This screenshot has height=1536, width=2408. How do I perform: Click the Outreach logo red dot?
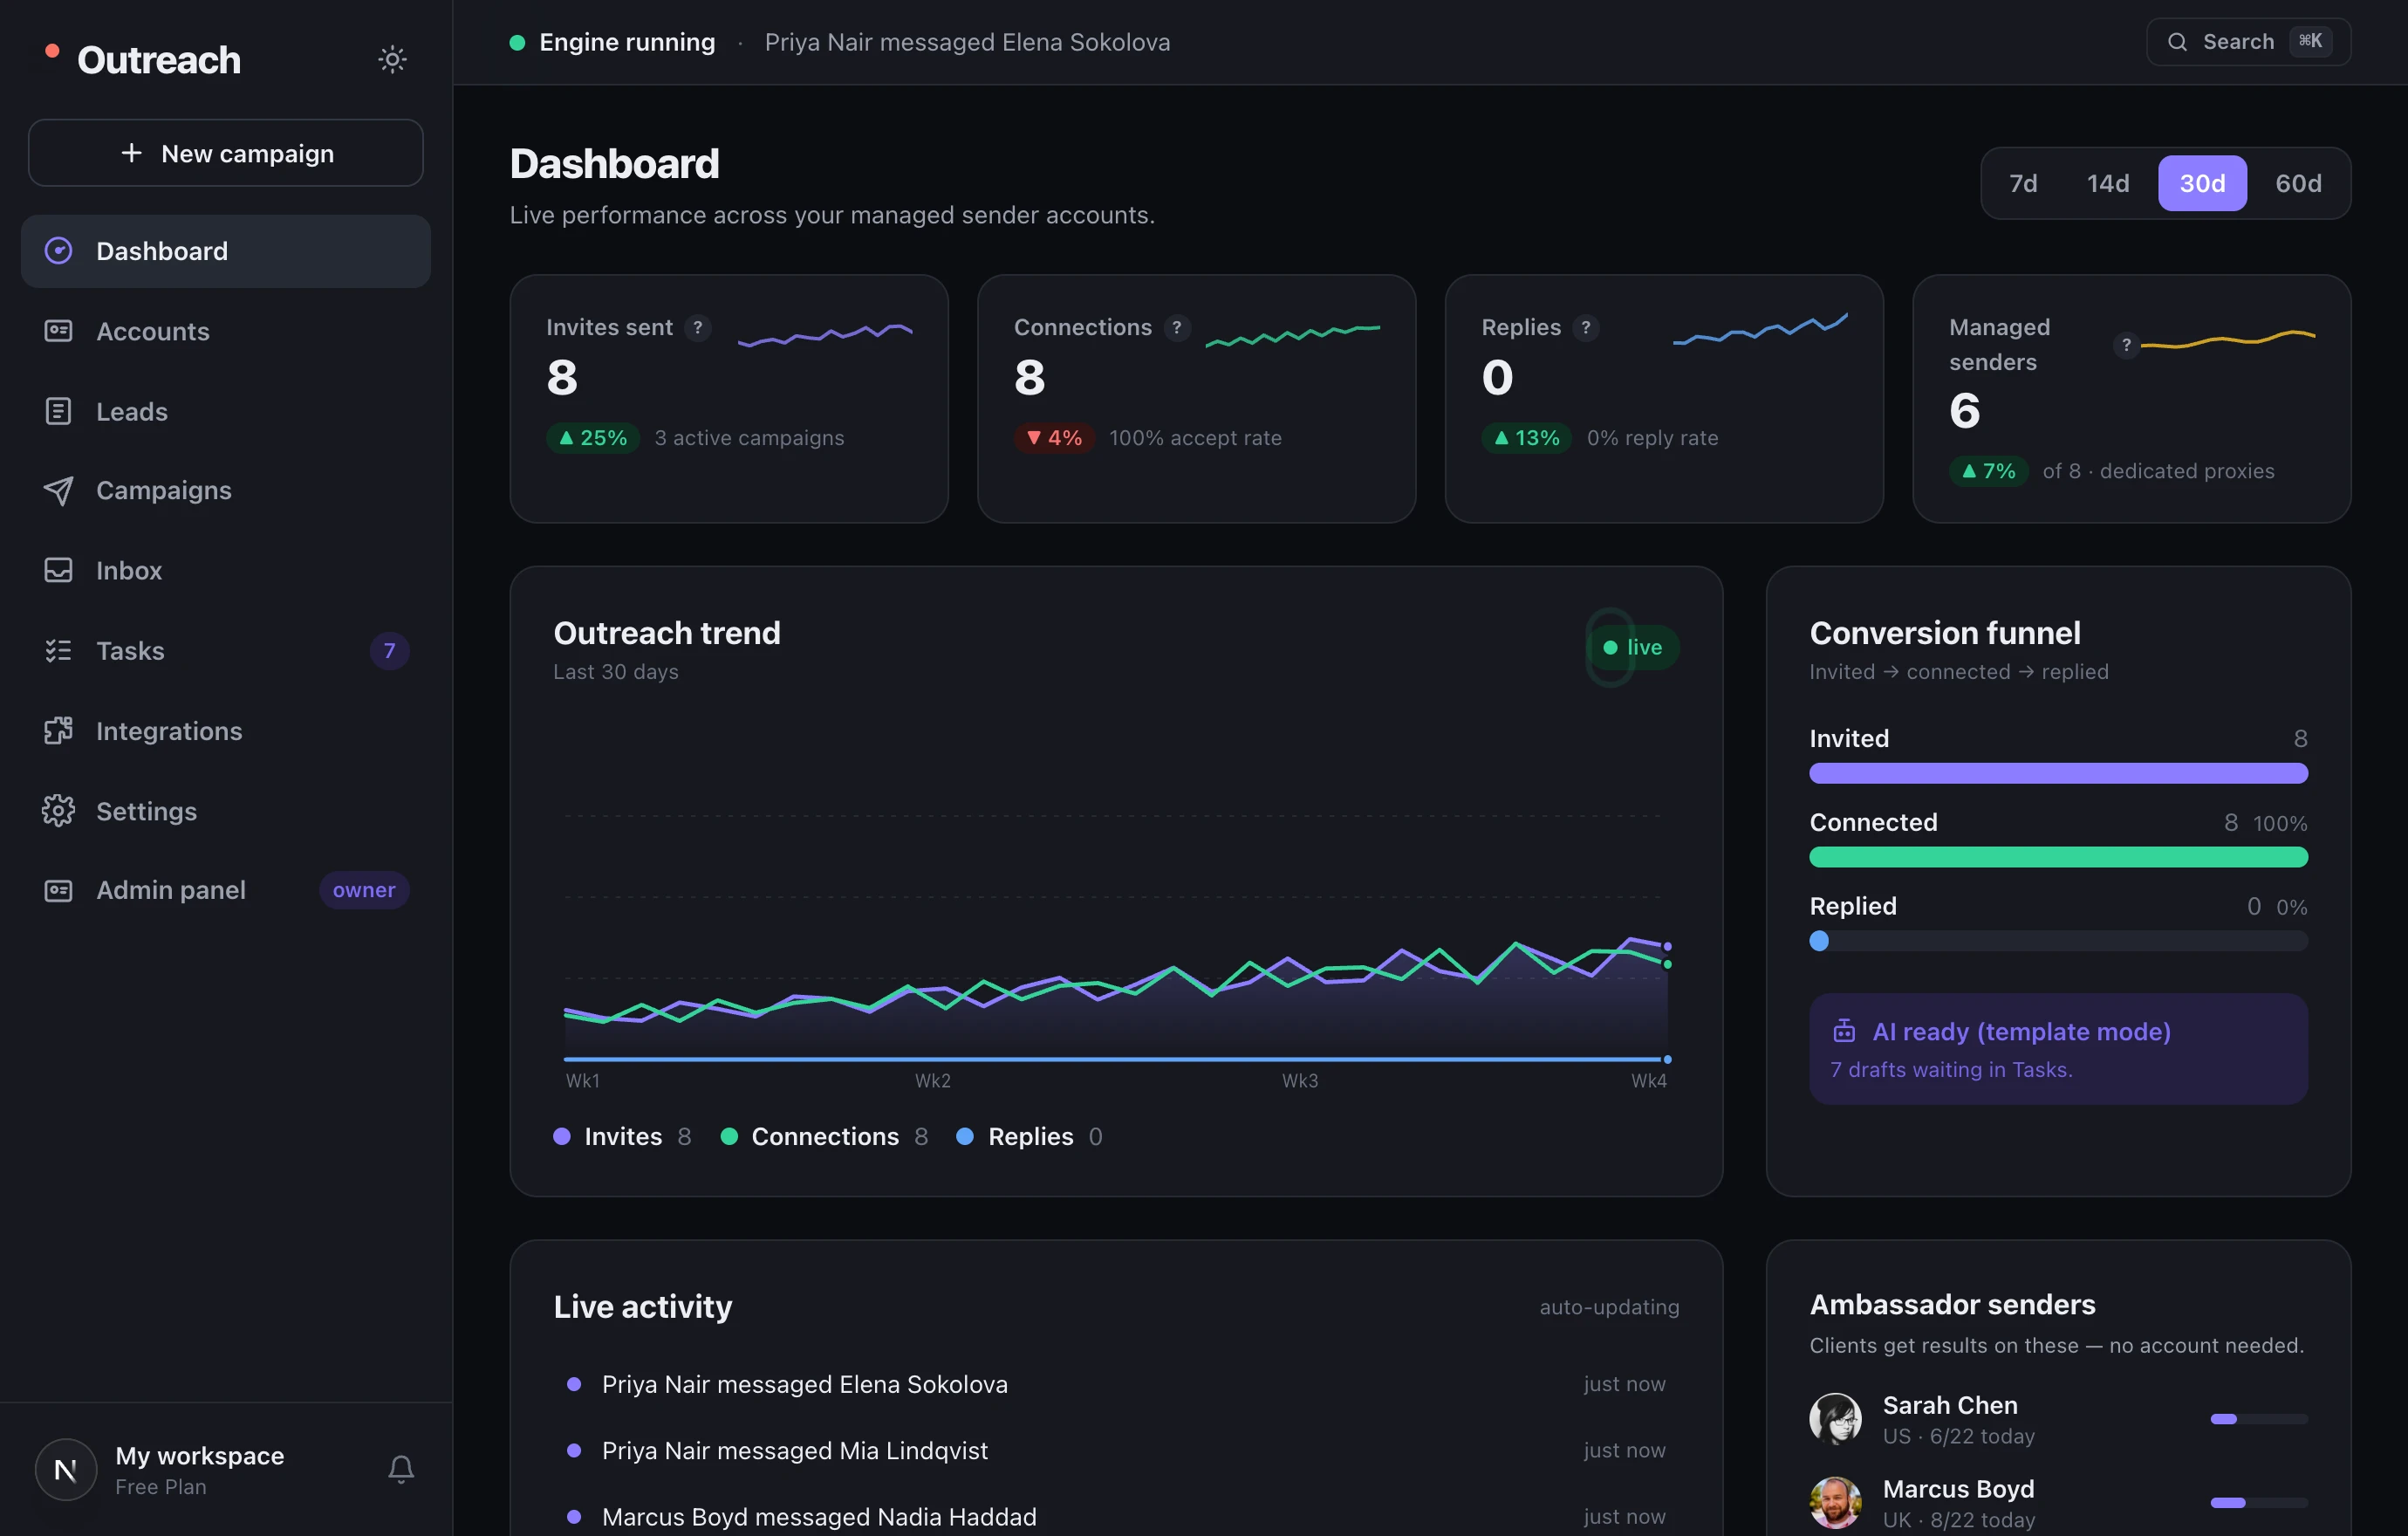point(52,51)
